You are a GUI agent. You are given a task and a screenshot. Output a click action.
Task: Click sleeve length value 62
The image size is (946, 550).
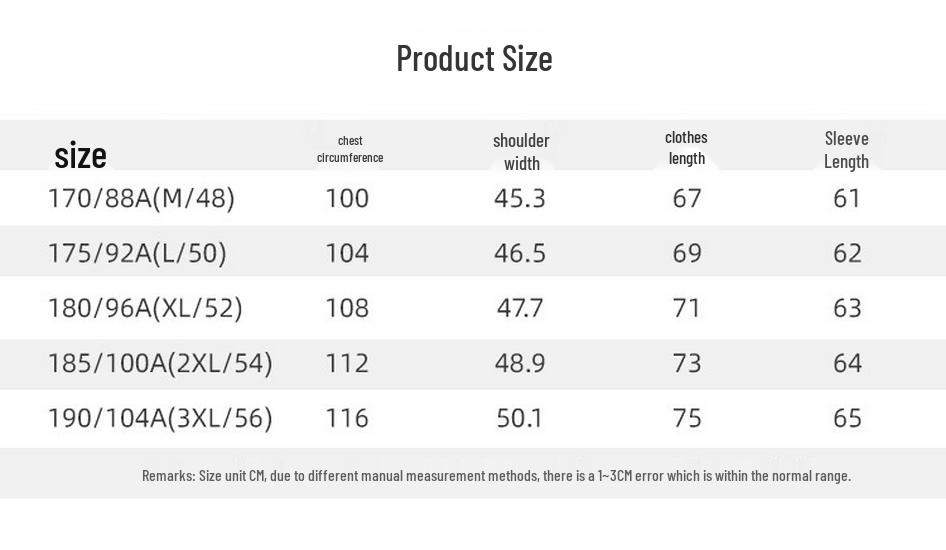847,253
